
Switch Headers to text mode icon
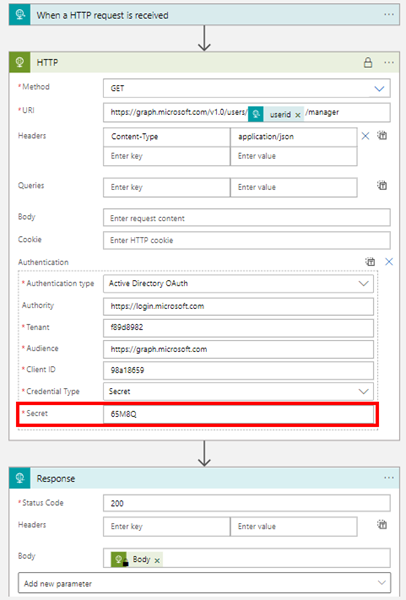(382, 135)
